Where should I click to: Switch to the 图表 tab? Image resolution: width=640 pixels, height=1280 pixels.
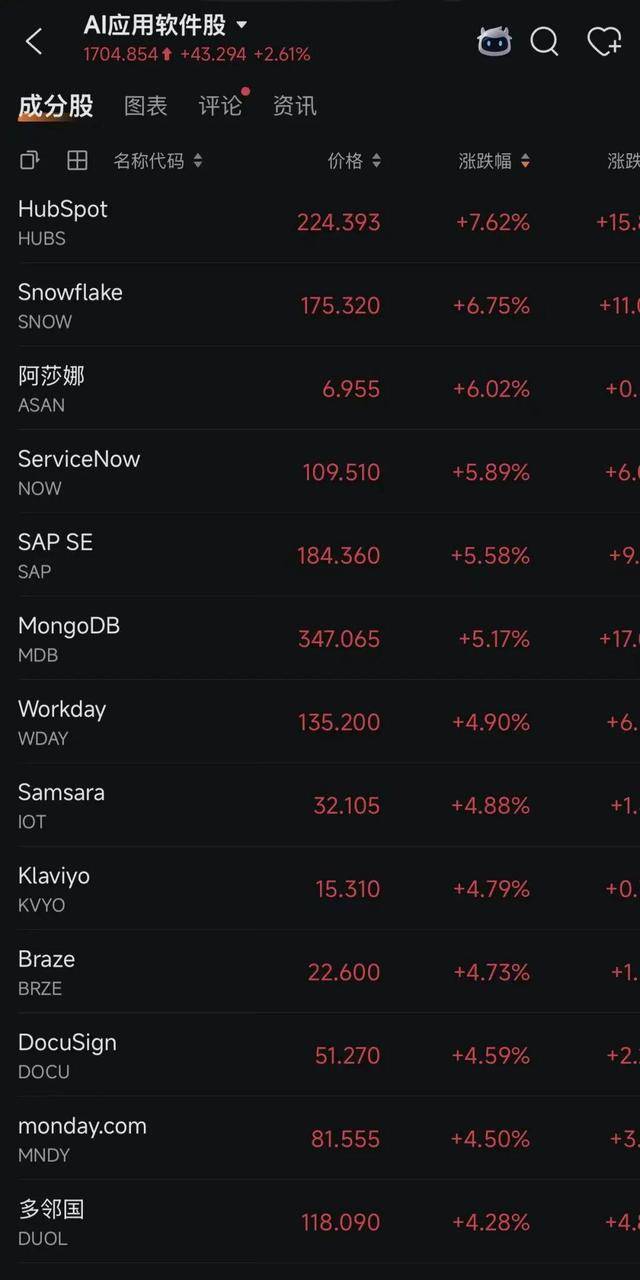[x=146, y=106]
